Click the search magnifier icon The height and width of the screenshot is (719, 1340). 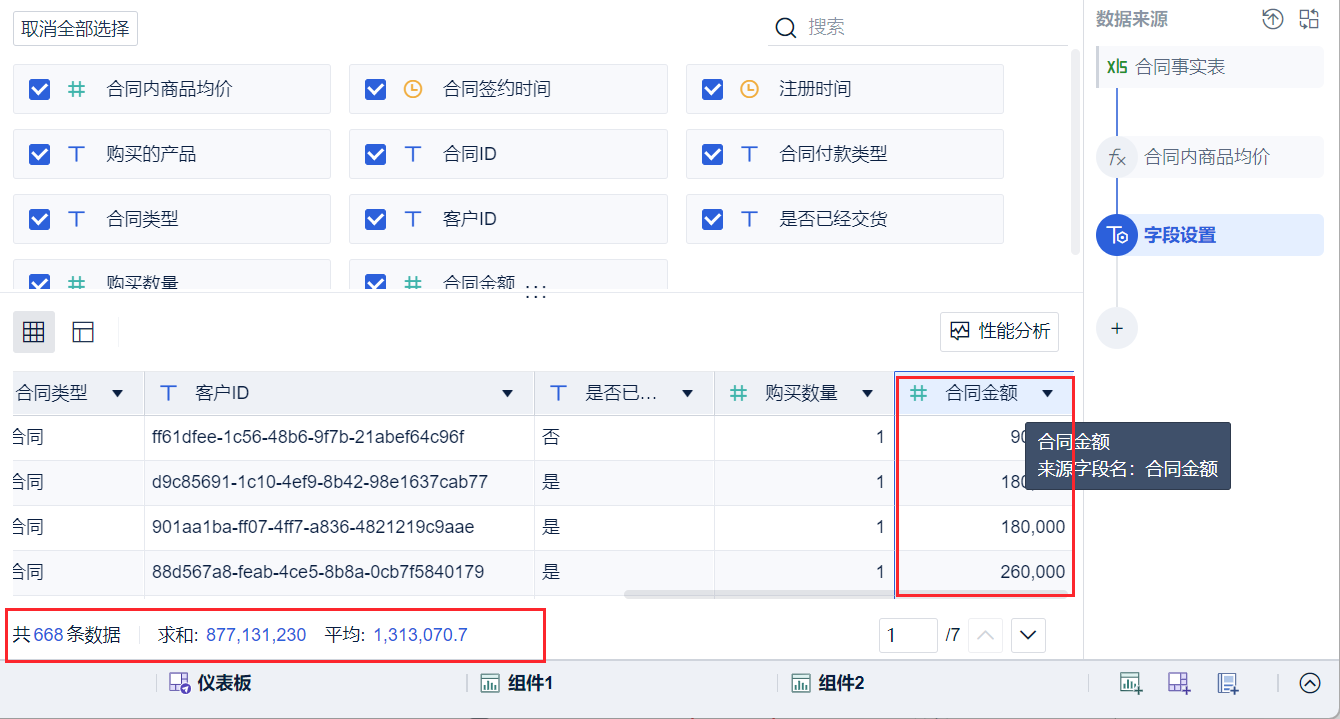787,27
